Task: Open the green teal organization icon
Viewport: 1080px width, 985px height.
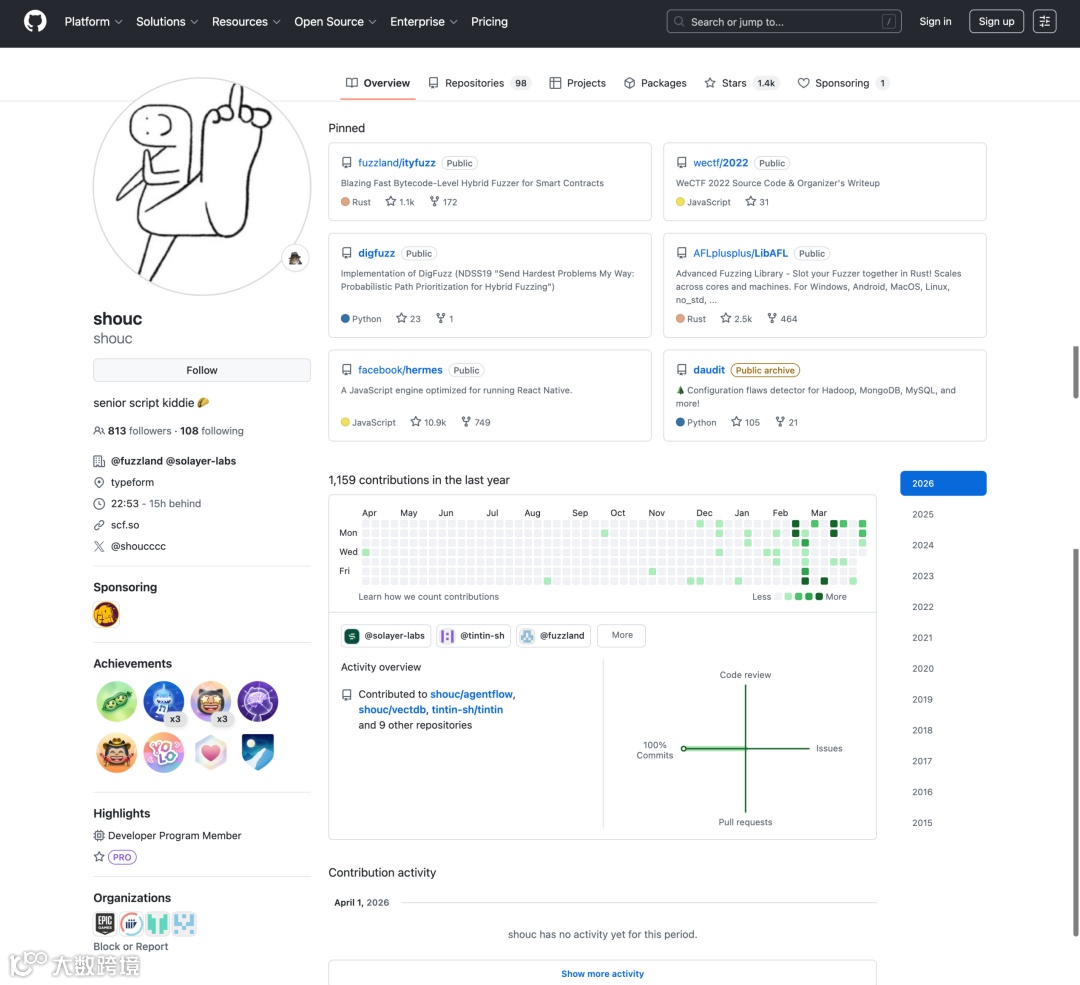Action: click(158, 923)
